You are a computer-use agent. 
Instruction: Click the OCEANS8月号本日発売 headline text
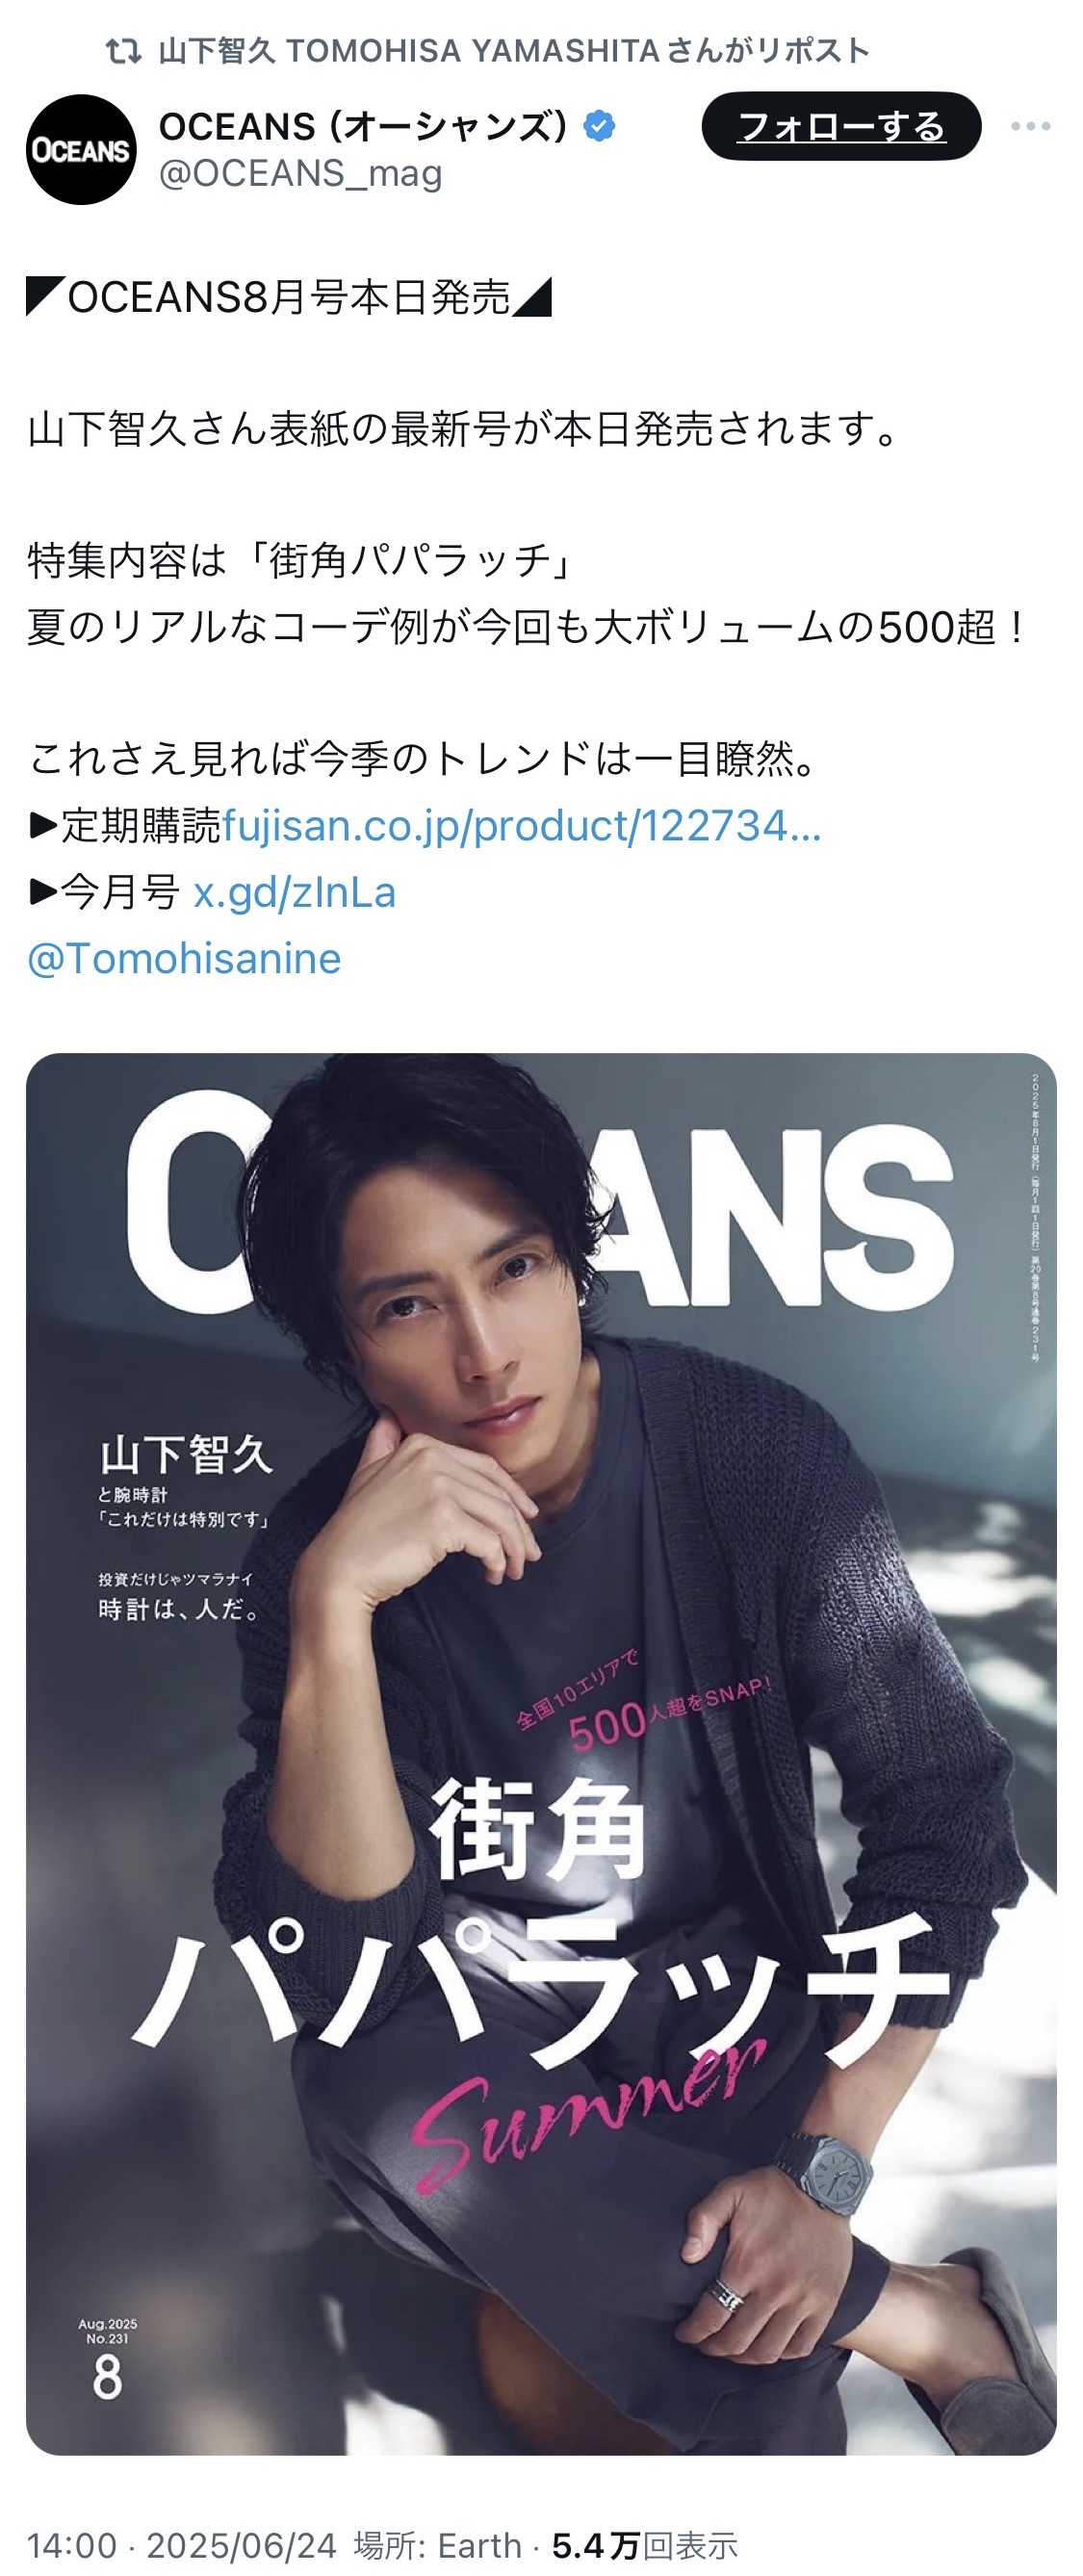pos(289,297)
